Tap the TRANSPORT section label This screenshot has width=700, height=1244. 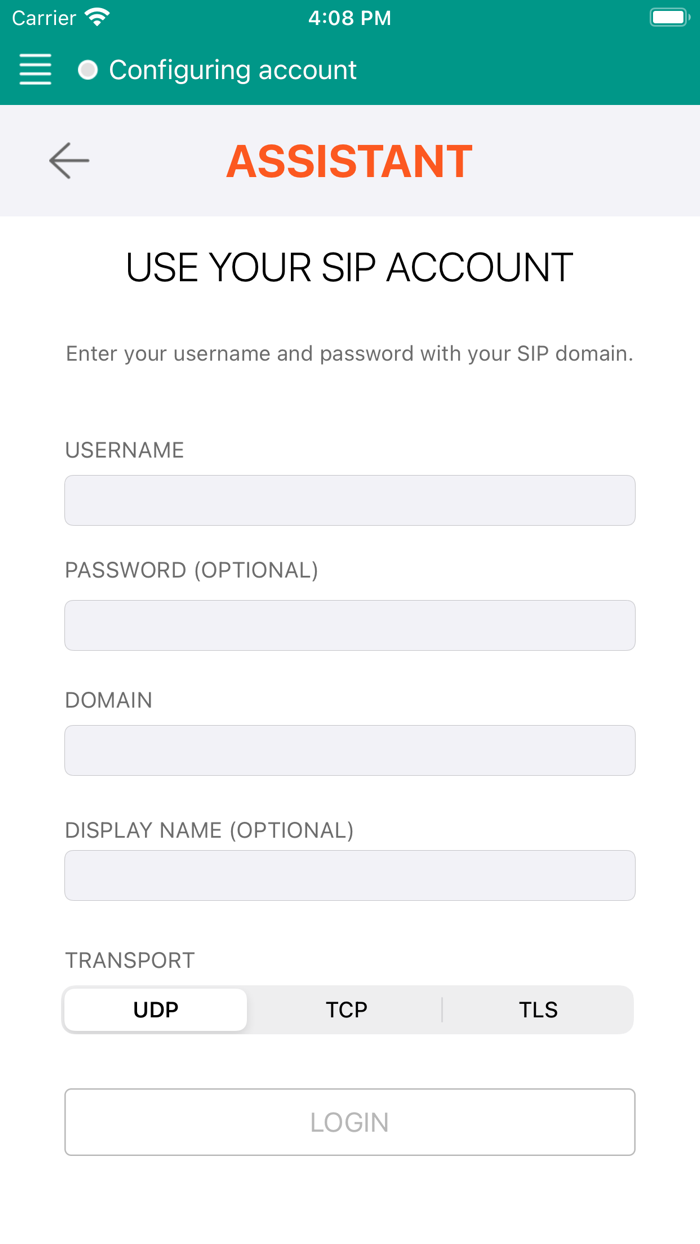(130, 961)
